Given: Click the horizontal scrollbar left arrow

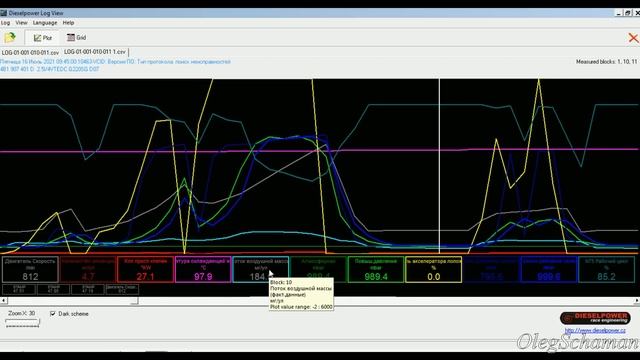Looking at the screenshot, I should (x=3, y=301).
